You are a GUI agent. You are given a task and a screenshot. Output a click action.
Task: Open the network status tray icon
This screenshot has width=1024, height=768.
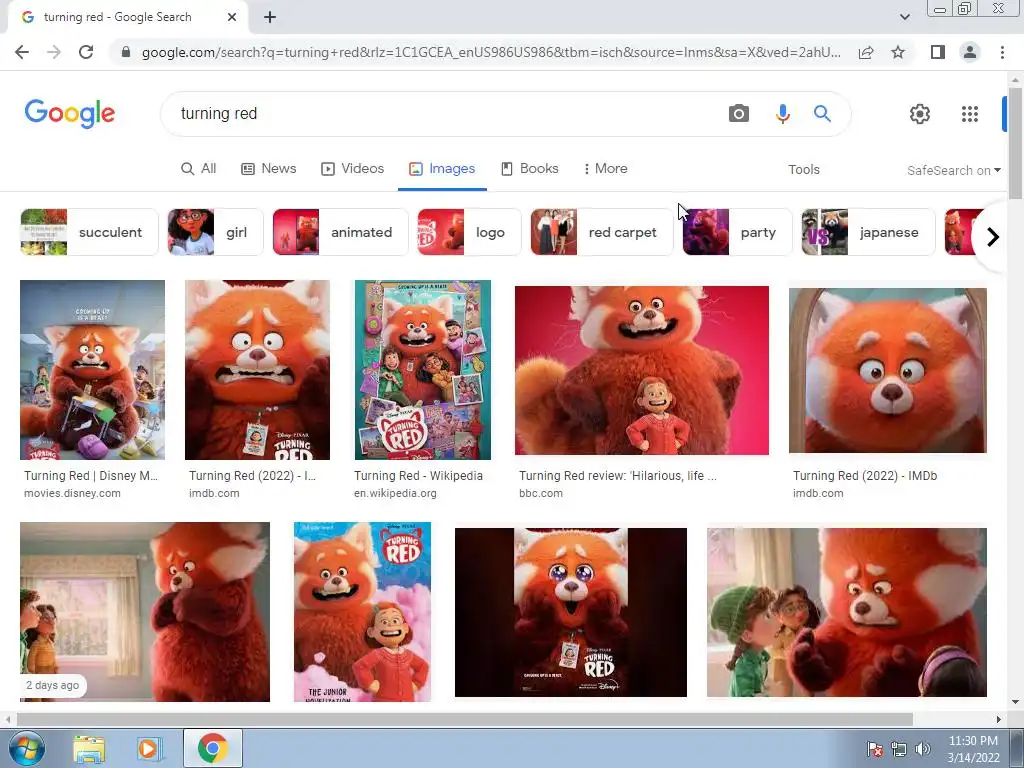[899, 749]
